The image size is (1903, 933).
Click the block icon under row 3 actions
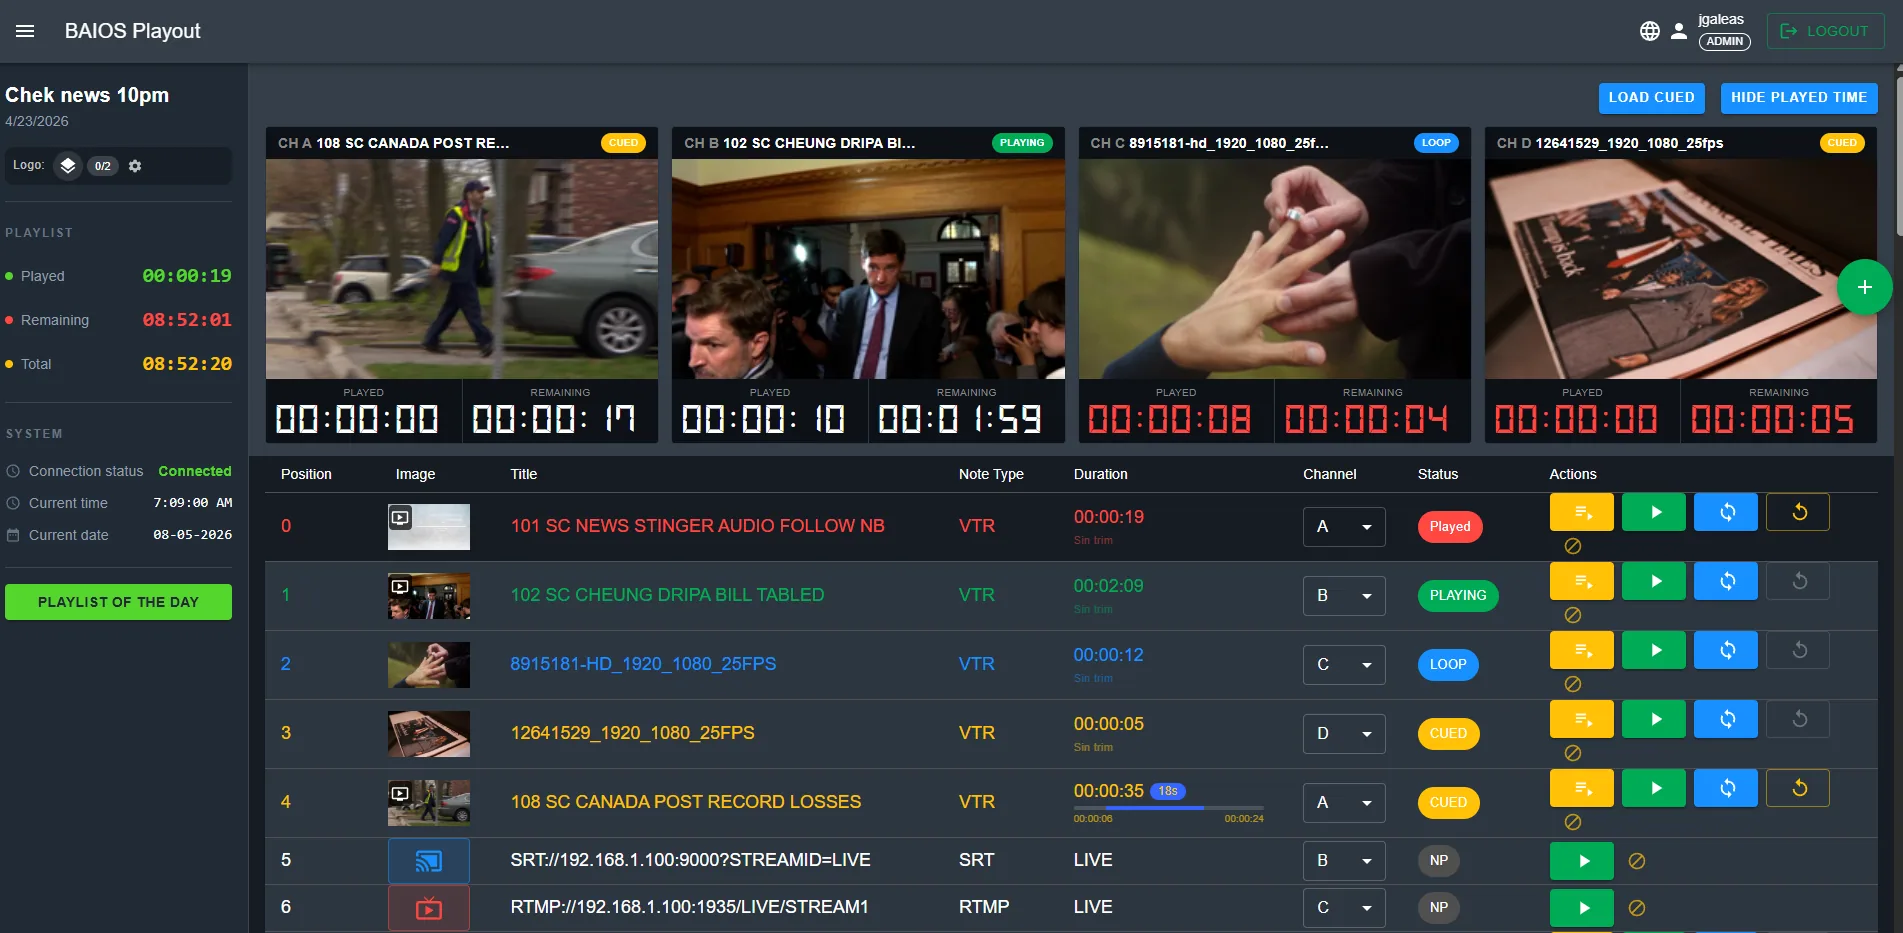tap(1572, 753)
